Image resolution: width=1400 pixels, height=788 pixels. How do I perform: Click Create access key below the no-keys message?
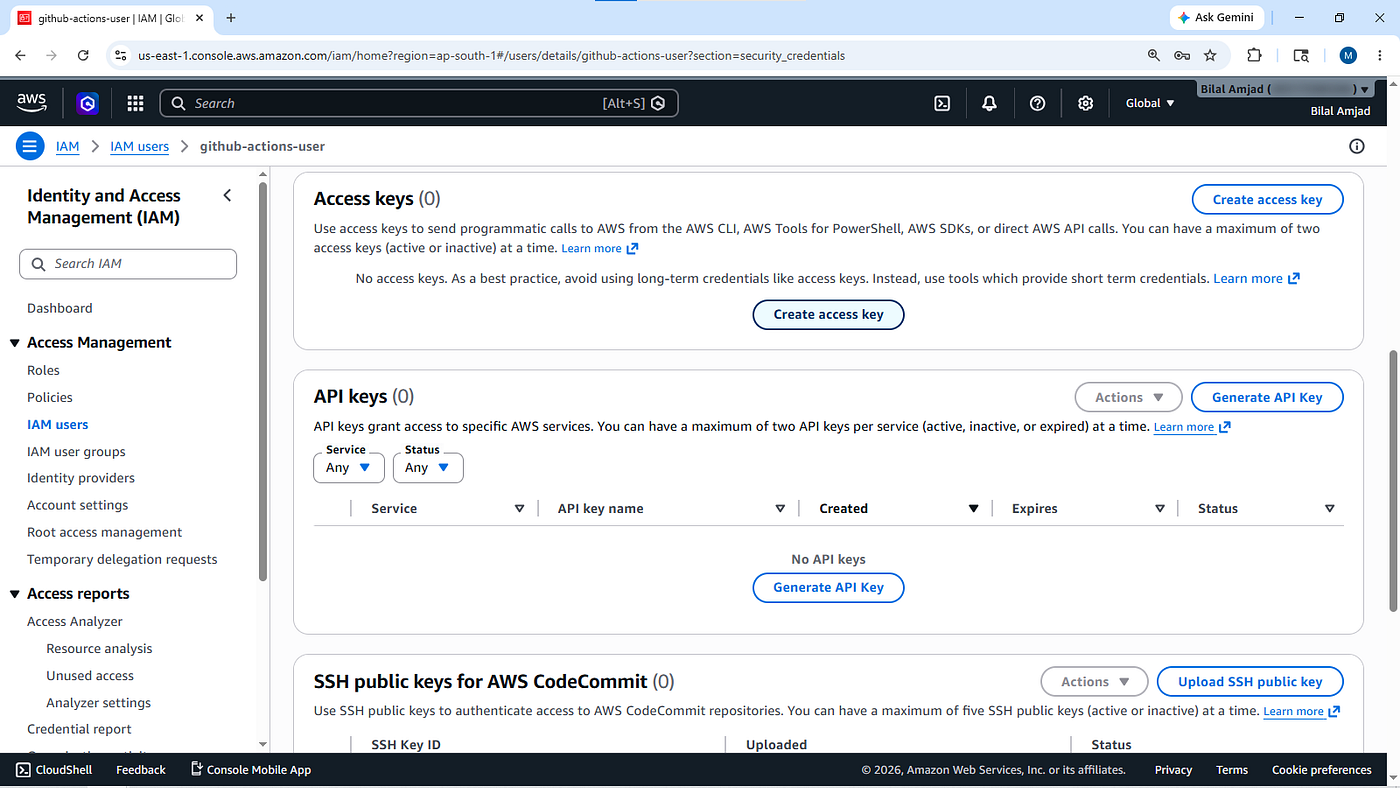click(828, 314)
